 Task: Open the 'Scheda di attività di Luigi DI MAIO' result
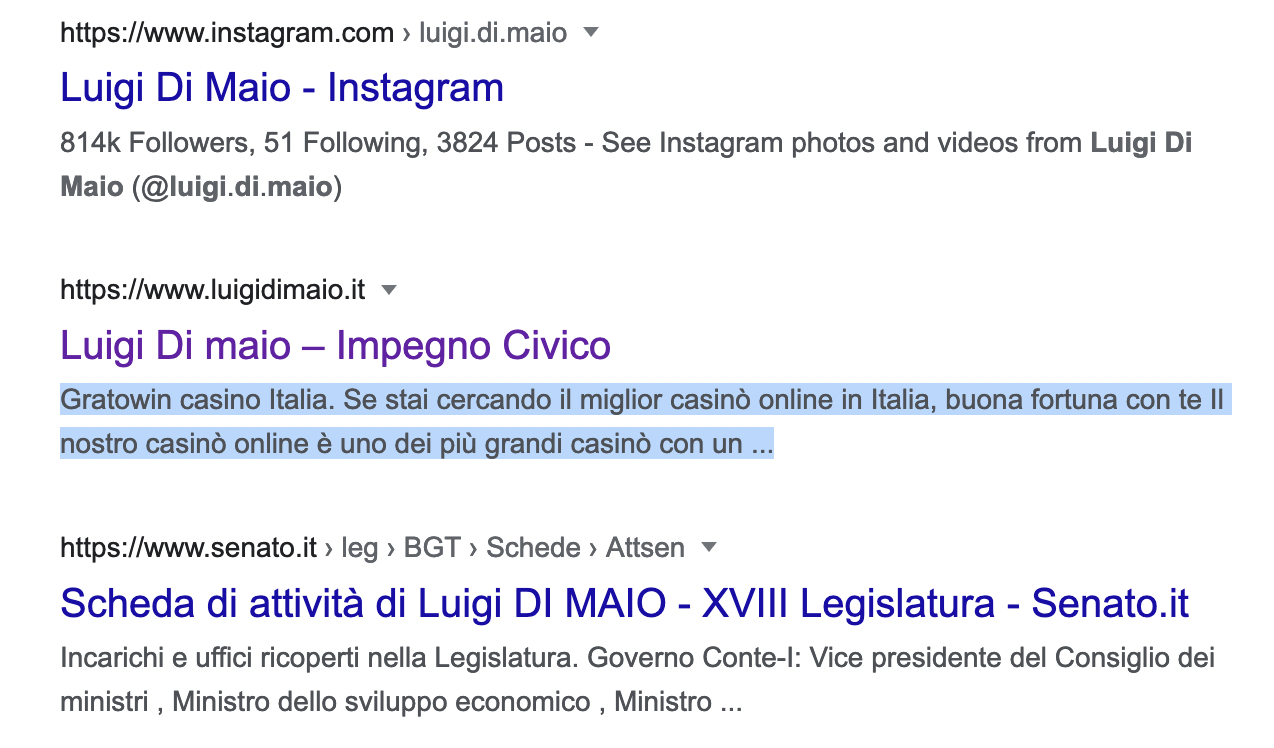[624, 604]
